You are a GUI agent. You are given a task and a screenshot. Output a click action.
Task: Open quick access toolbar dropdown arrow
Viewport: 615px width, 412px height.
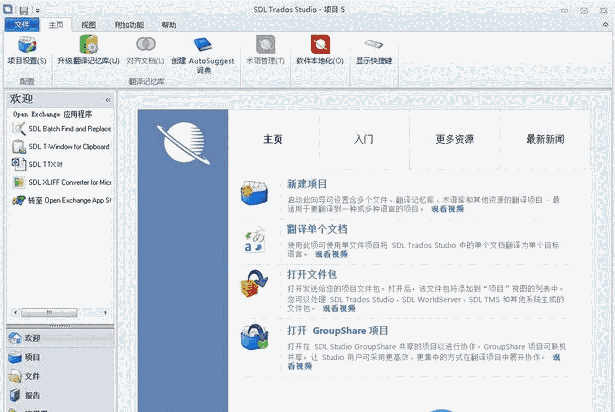click(x=38, y=11)
